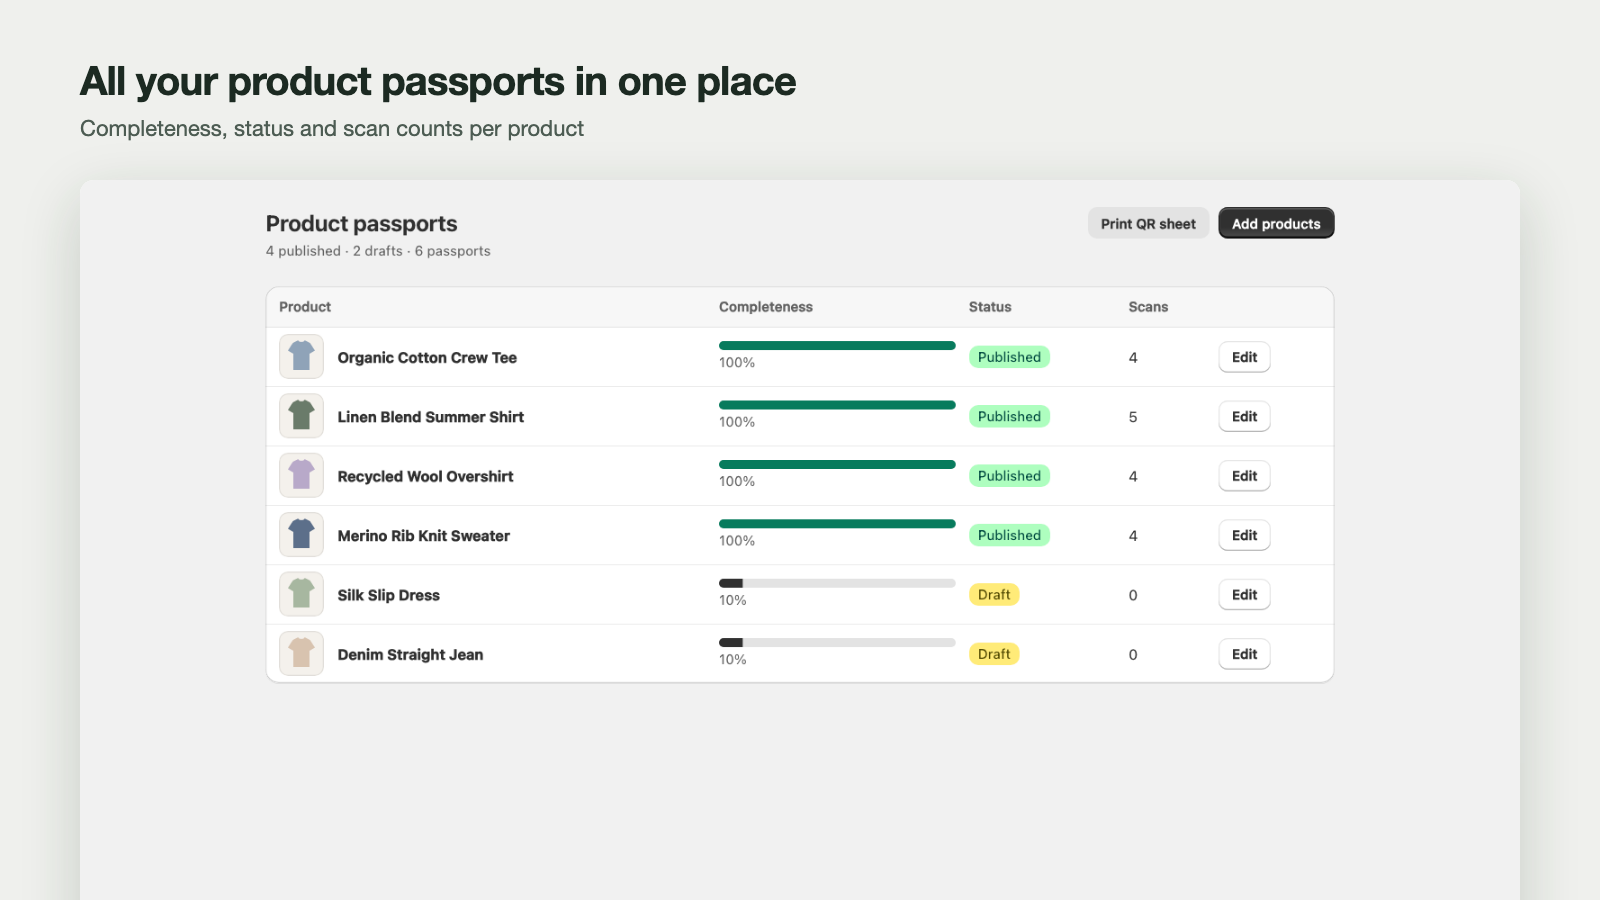Click the Organic Cotton Crew Tee shirt icon
1600x900 pixels.
(301, 357)
